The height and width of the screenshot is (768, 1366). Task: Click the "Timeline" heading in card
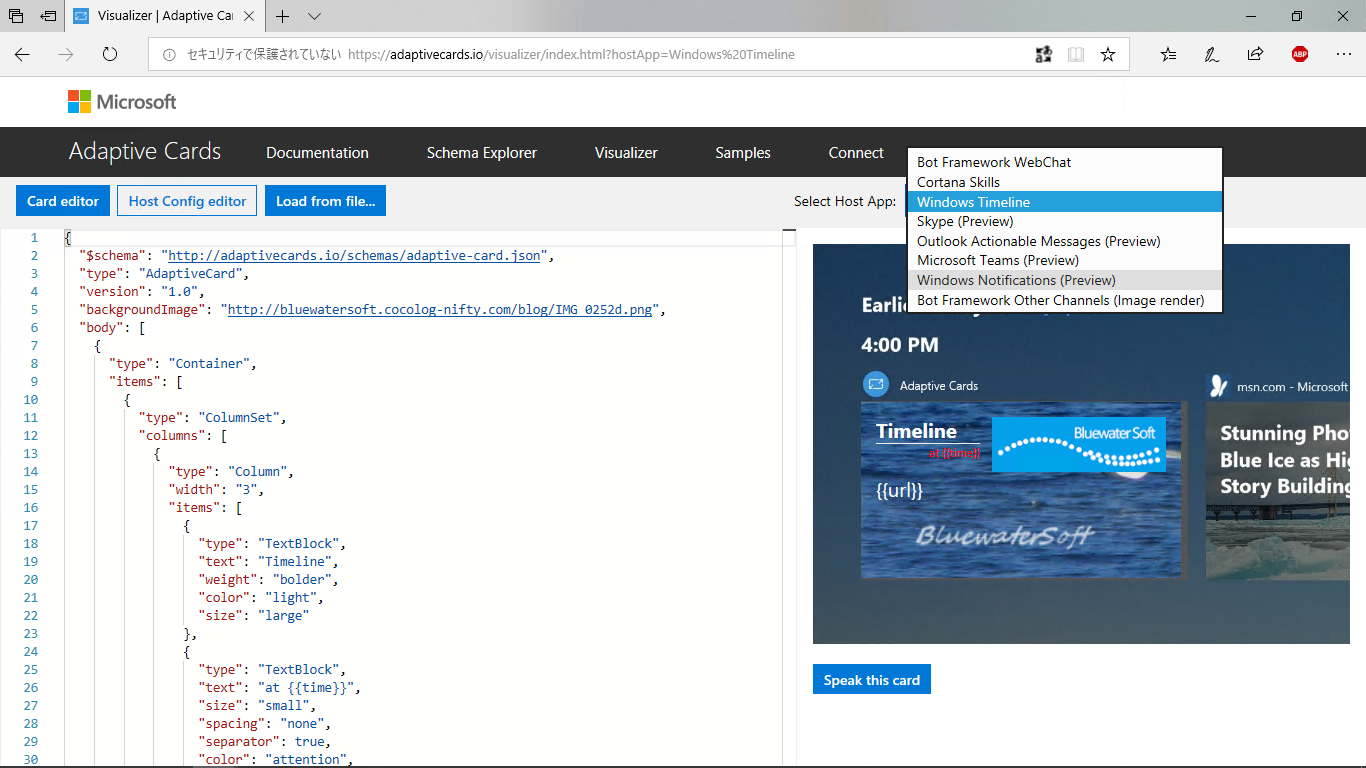916,431
